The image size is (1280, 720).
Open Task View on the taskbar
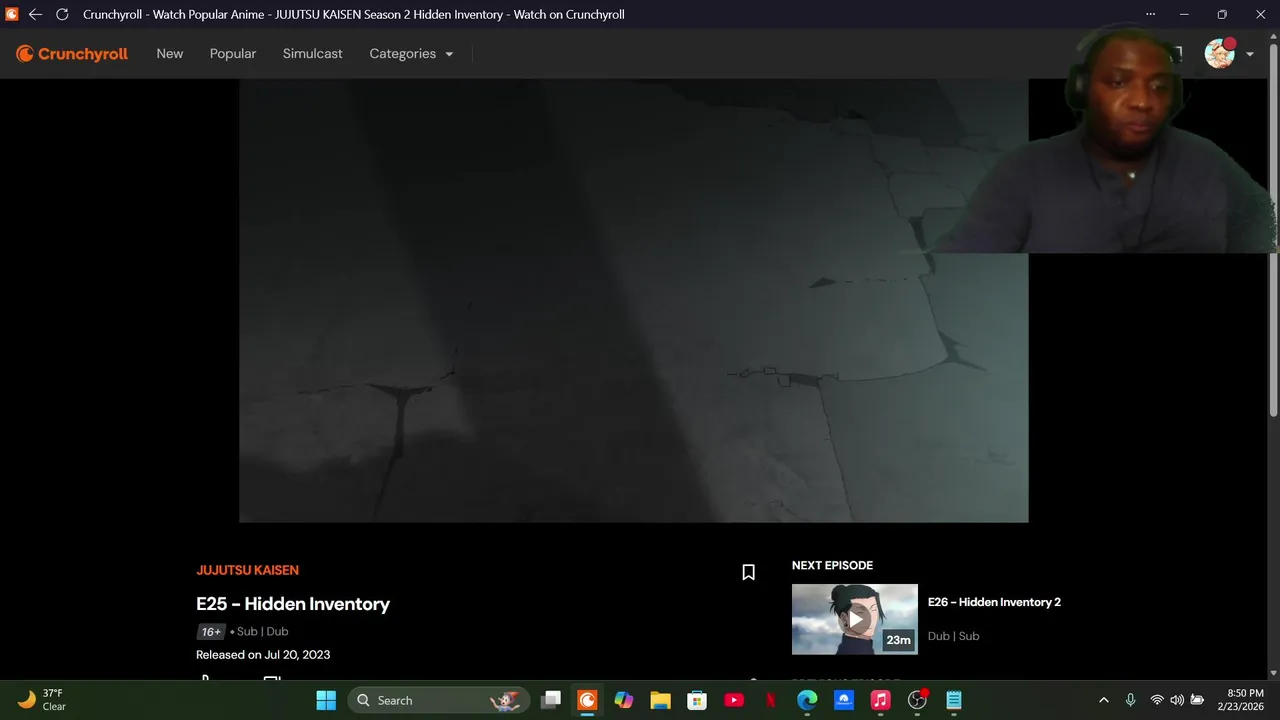(551, 700)
